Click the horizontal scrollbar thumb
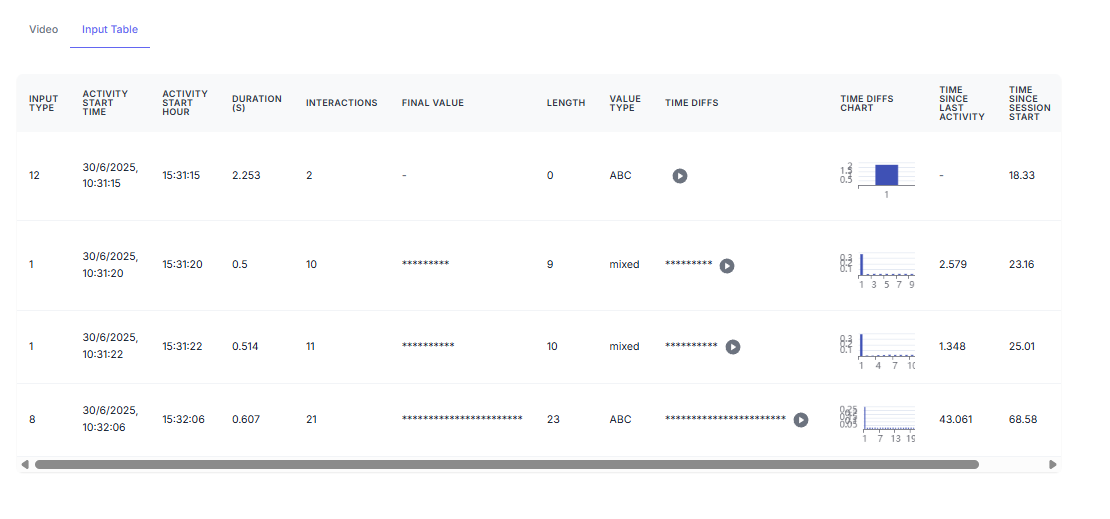The width and height of the screenshot is (1110, 519). [507, 464]
